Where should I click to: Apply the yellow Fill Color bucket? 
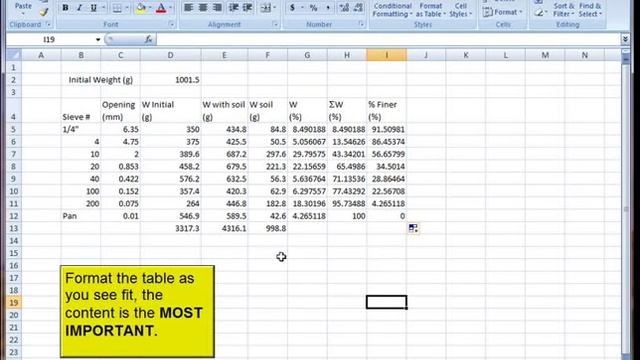pos(141,8)
